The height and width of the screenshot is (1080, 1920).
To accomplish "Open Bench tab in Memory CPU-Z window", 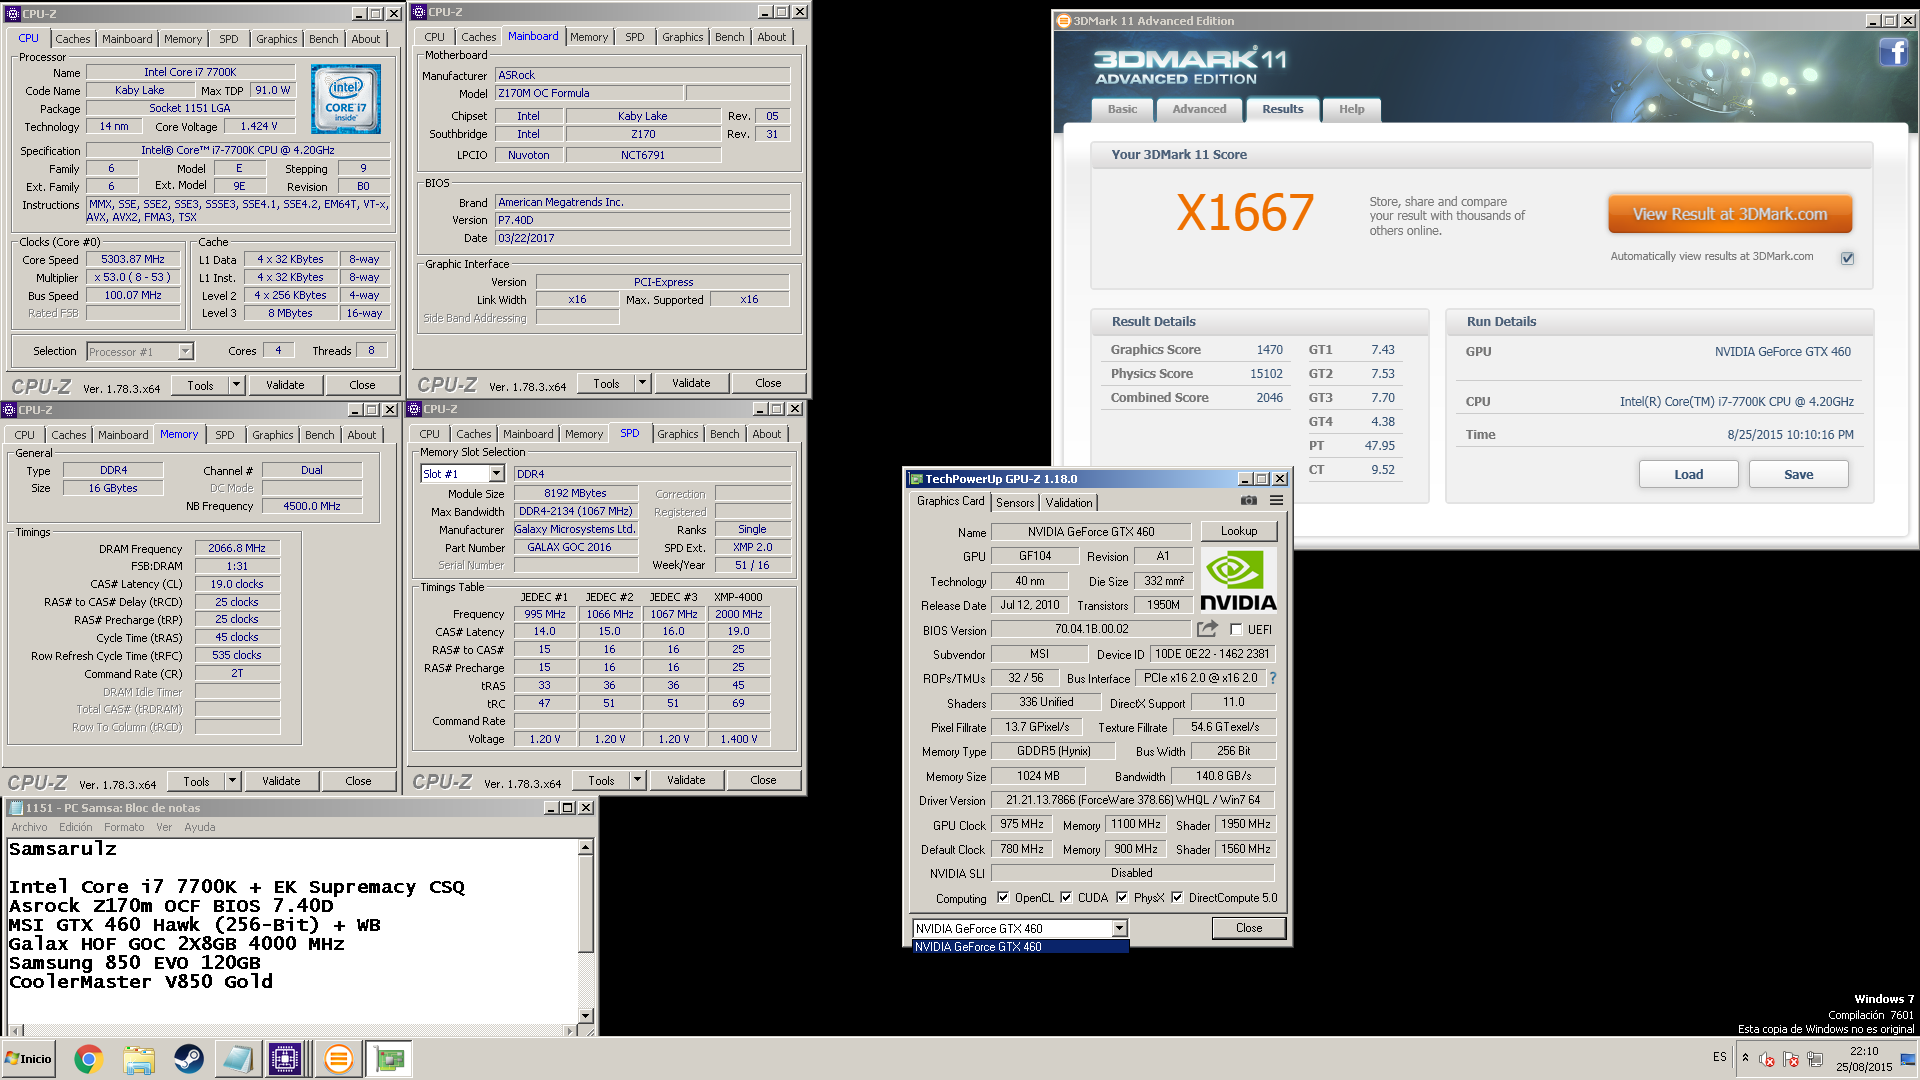I will (x=319, y=435).
